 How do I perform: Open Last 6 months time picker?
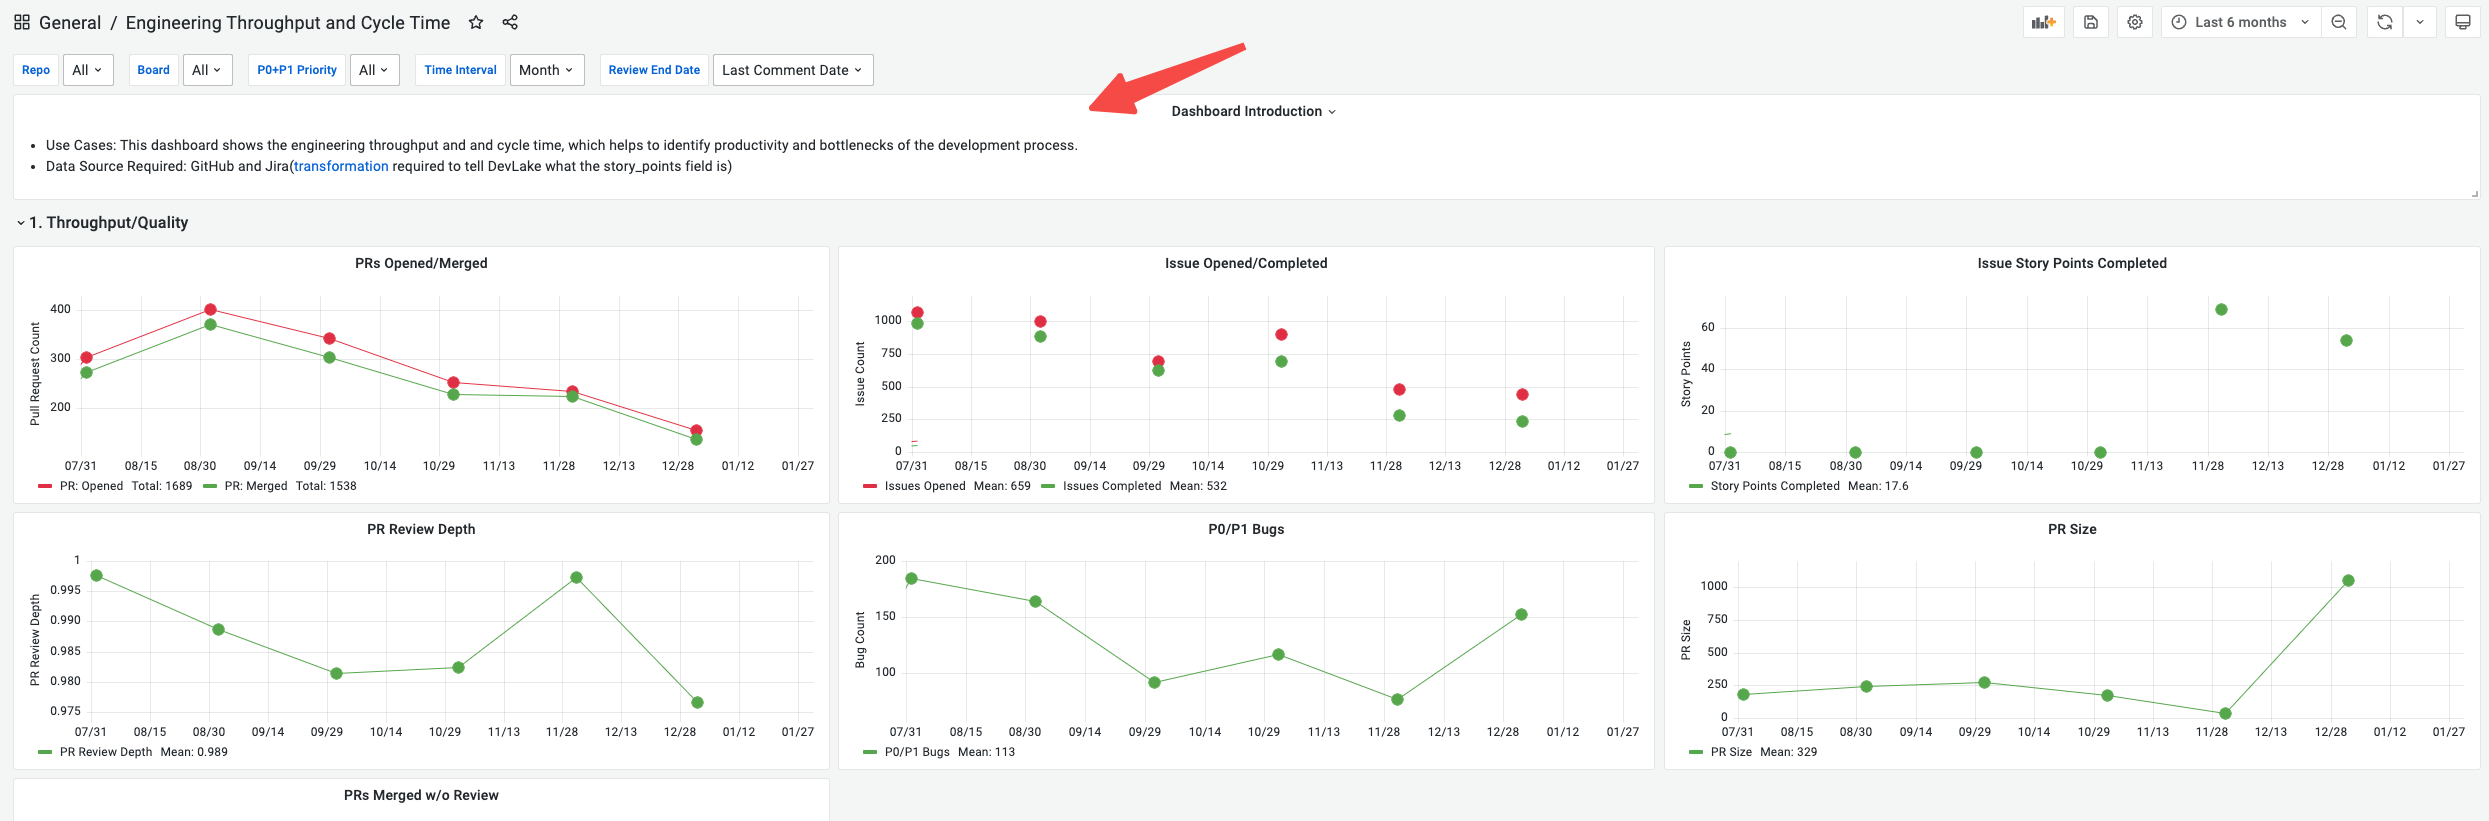pos(2241,22)
